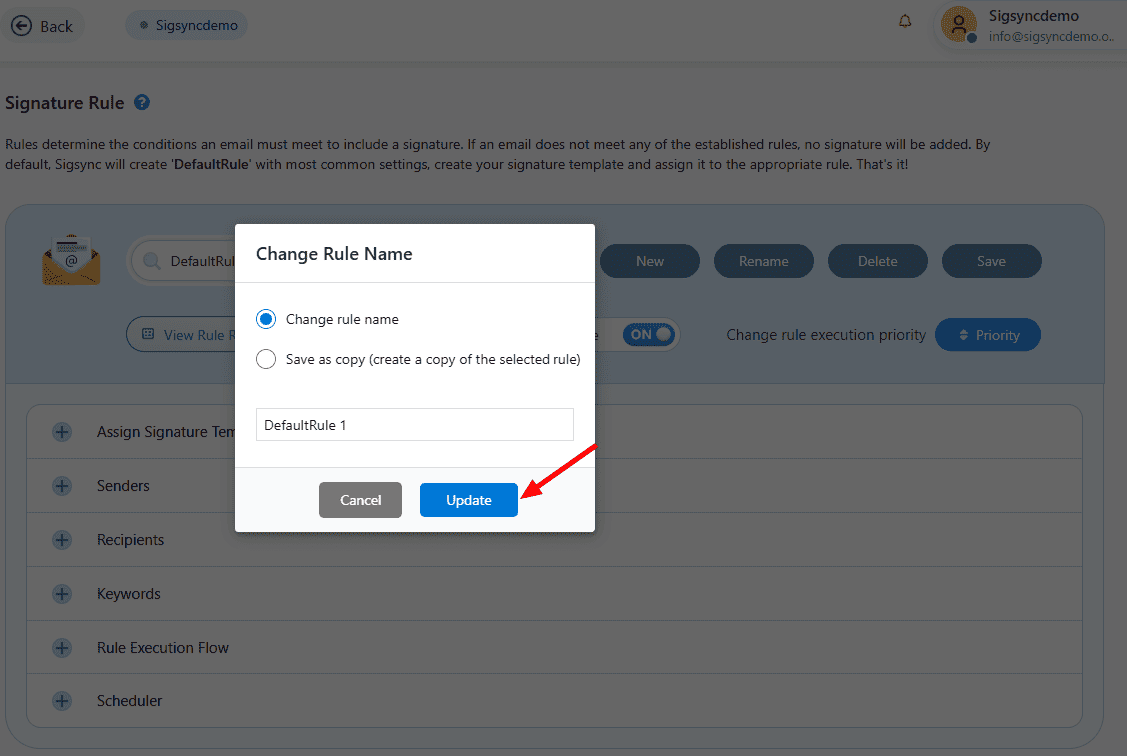1127x756 pixels.
Task: Open Priority to change rule execution order
Action: tap(988, 334)
